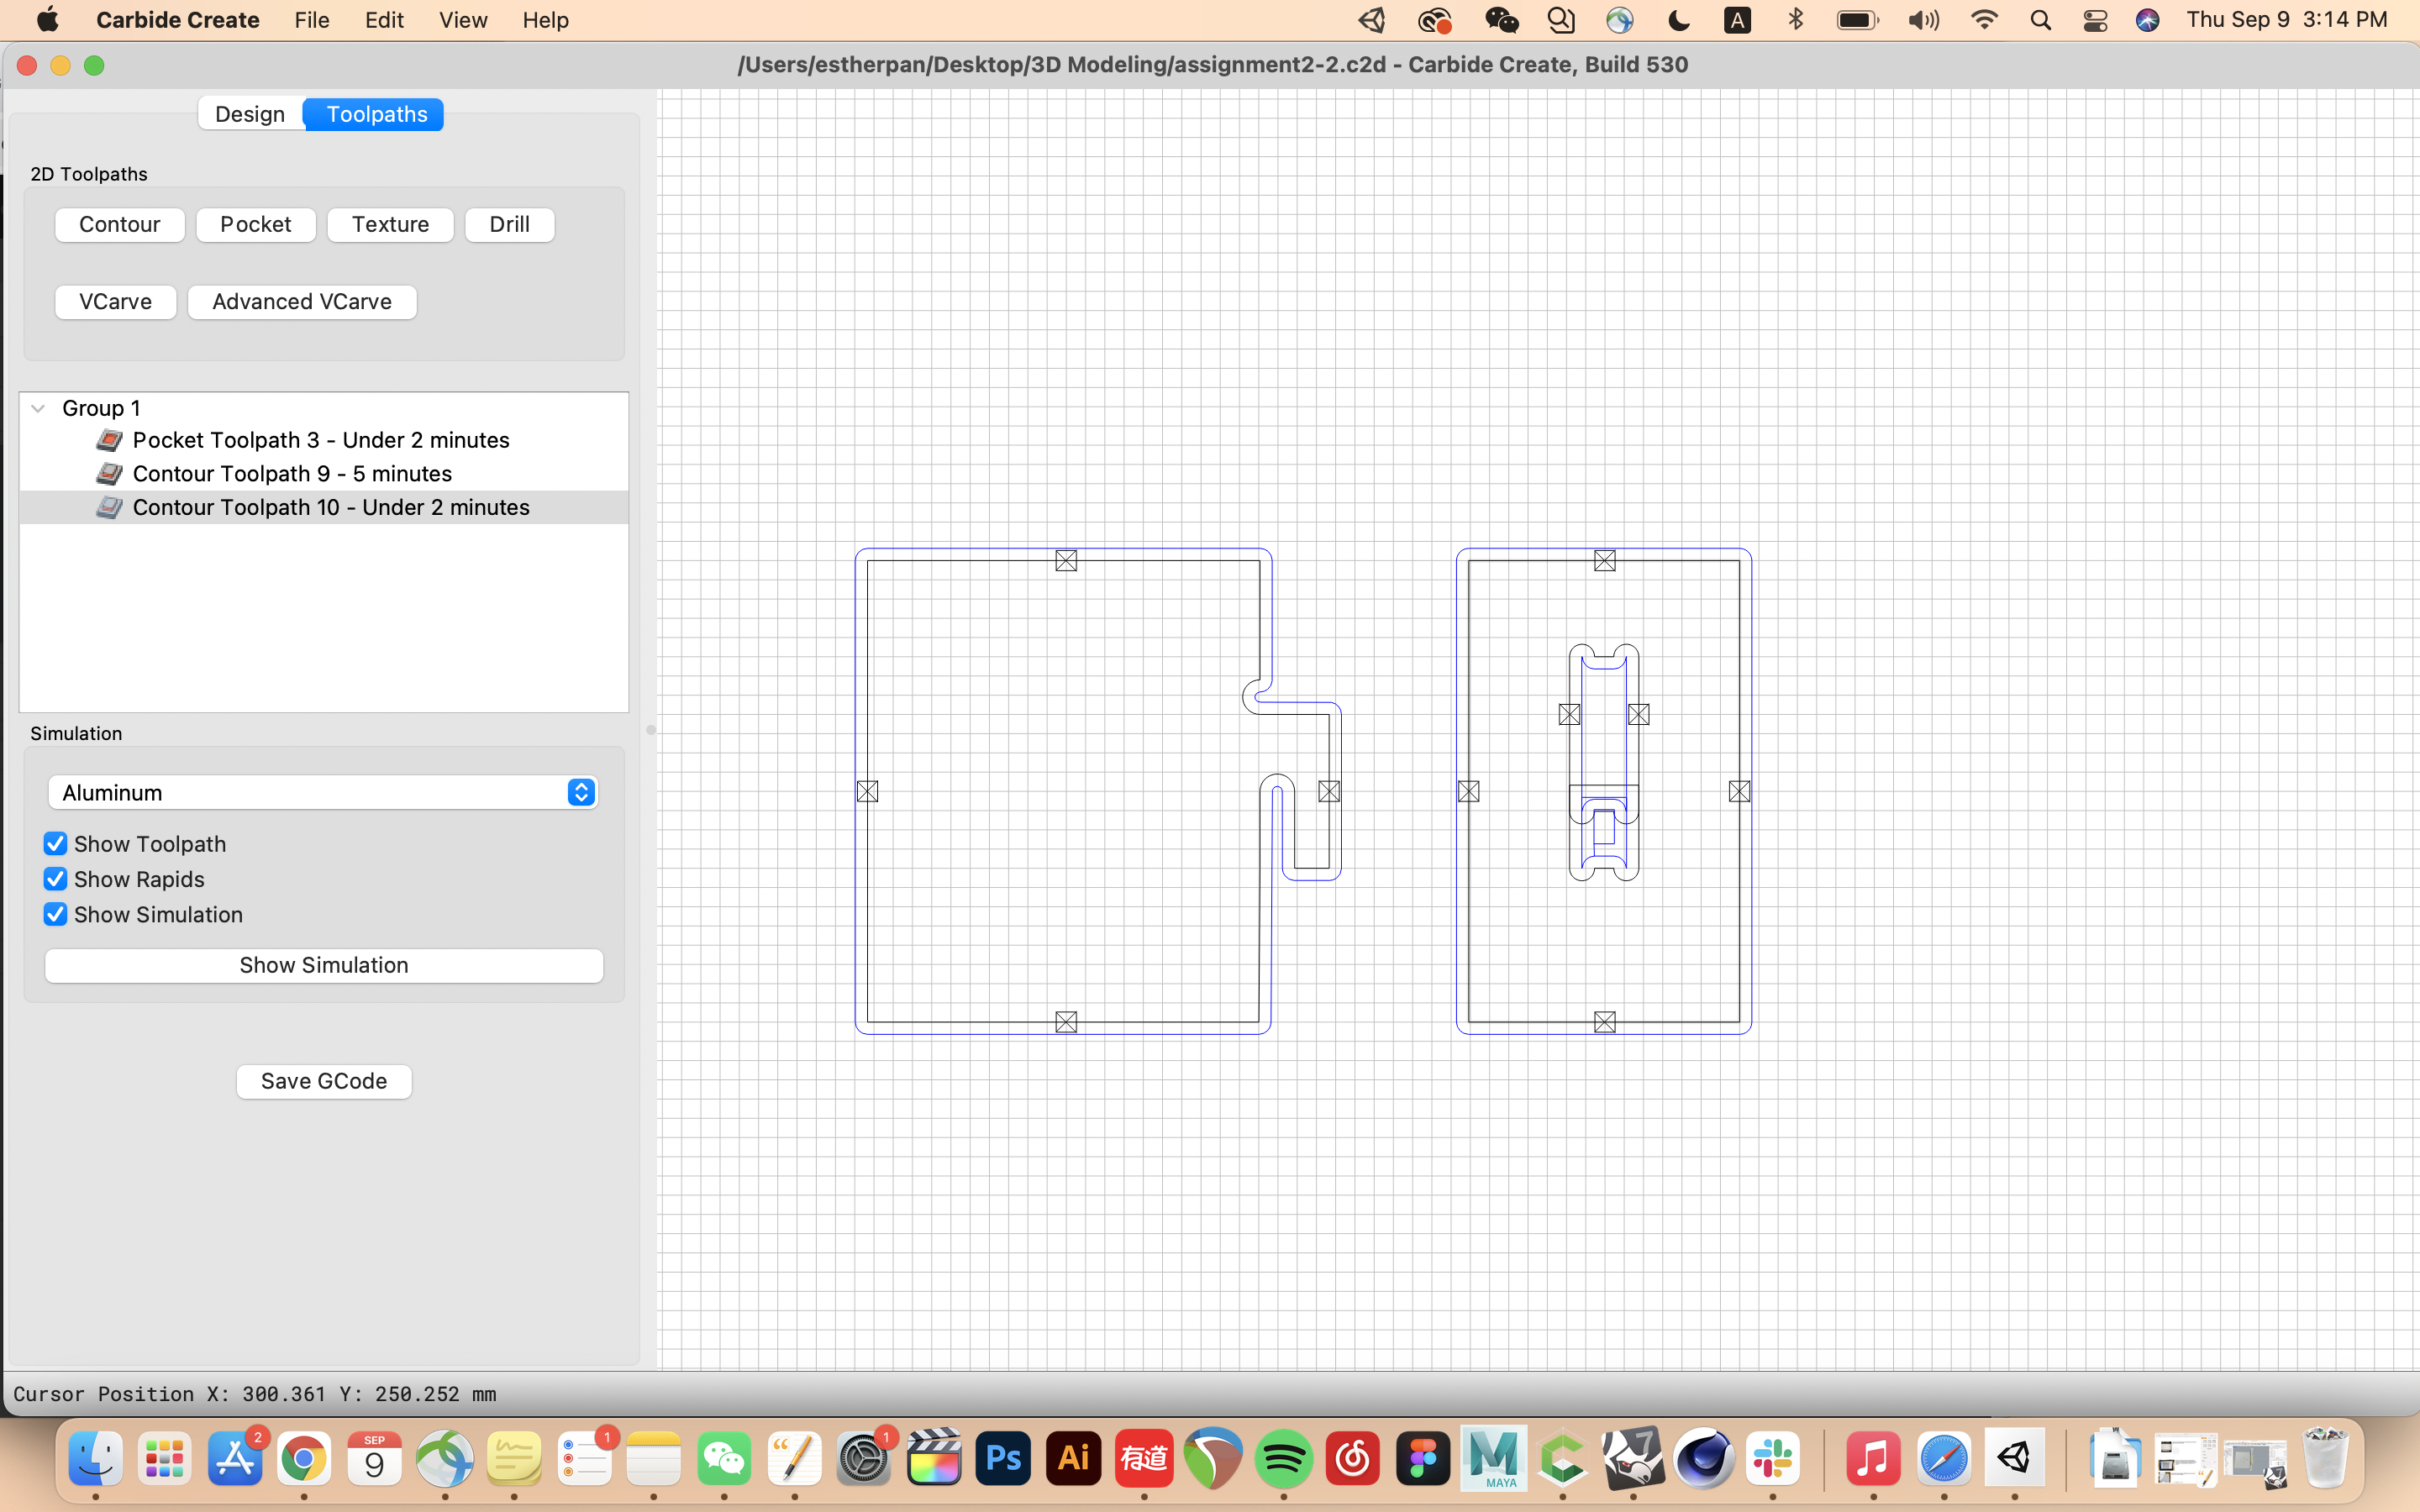Select Contour Toolpath 9 in the list
This screenshot has width=2420, height=1512.
[x=292, y=473]
